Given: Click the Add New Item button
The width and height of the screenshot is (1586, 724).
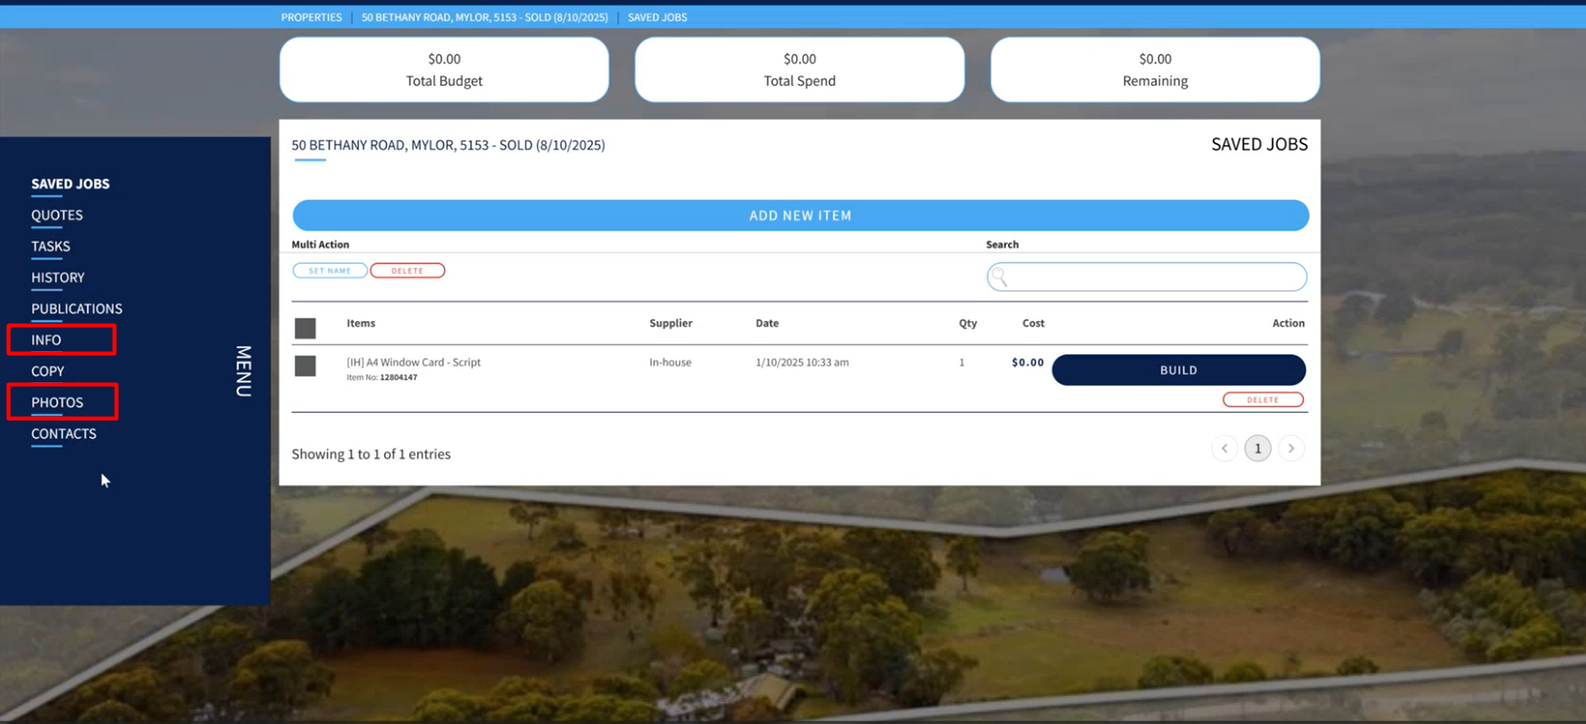Looking at the screenshot, I should 800,215.
